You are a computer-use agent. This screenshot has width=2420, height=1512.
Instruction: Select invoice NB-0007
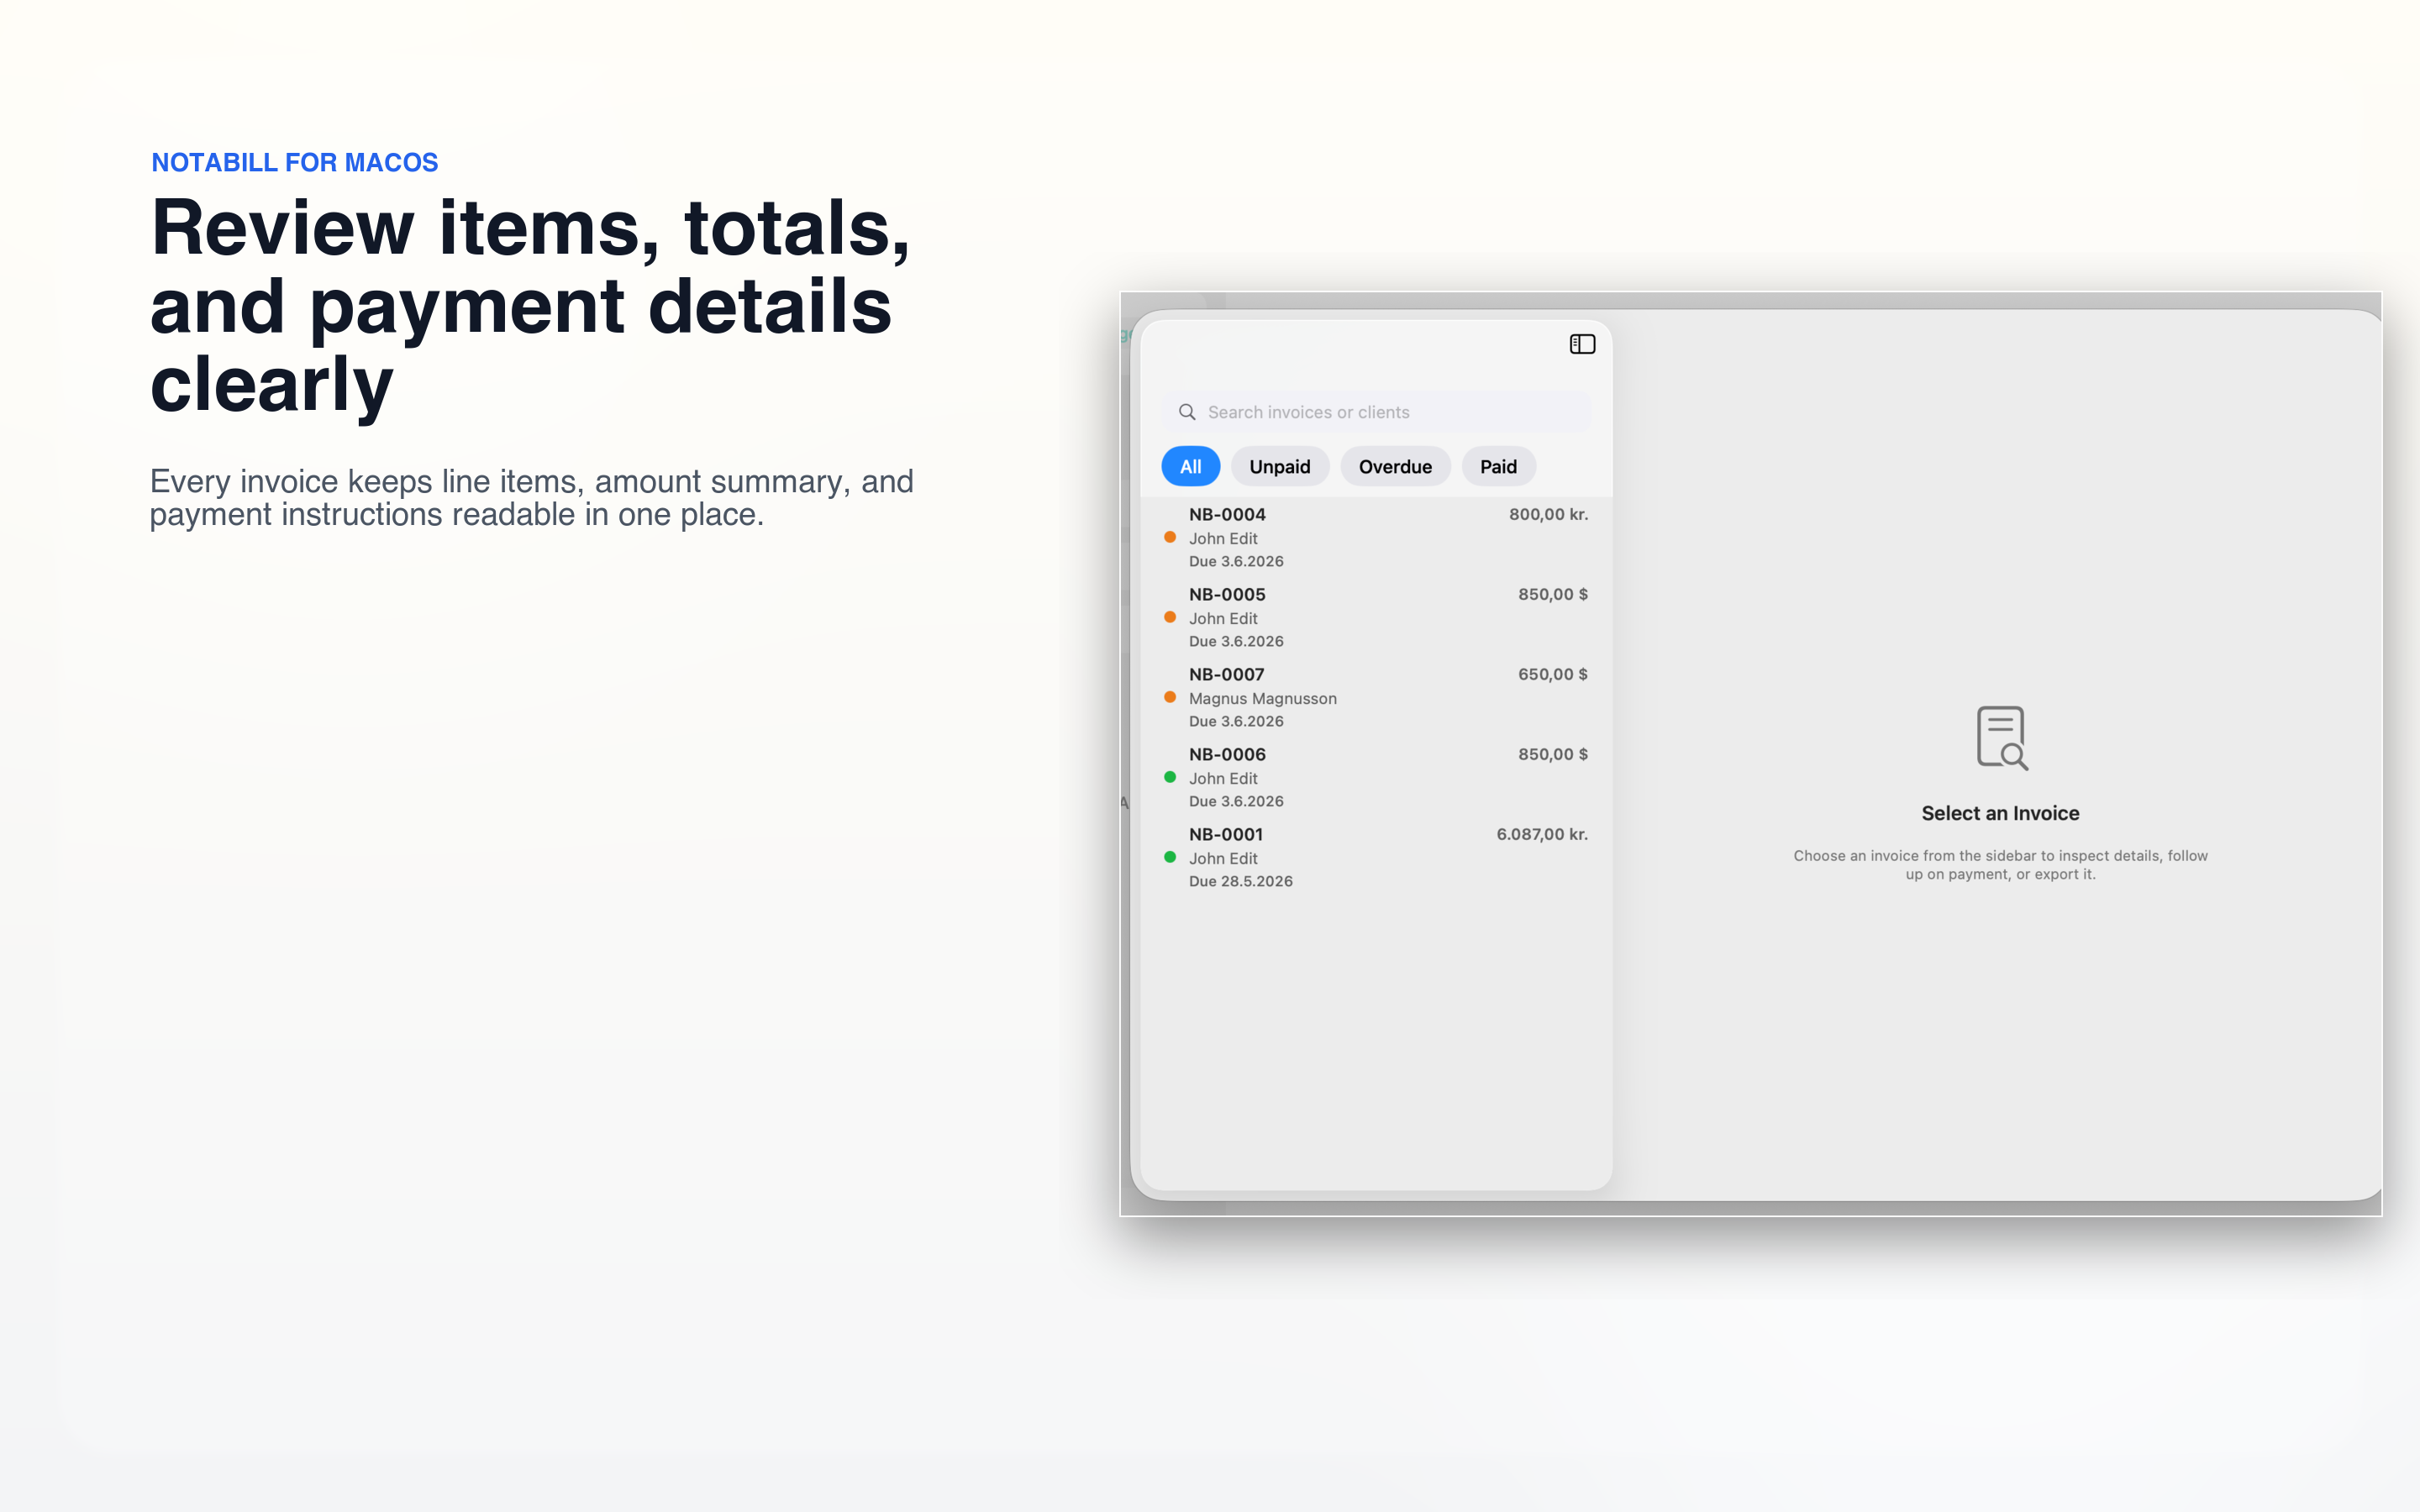pyautogui.click(x=1376, y=697)
